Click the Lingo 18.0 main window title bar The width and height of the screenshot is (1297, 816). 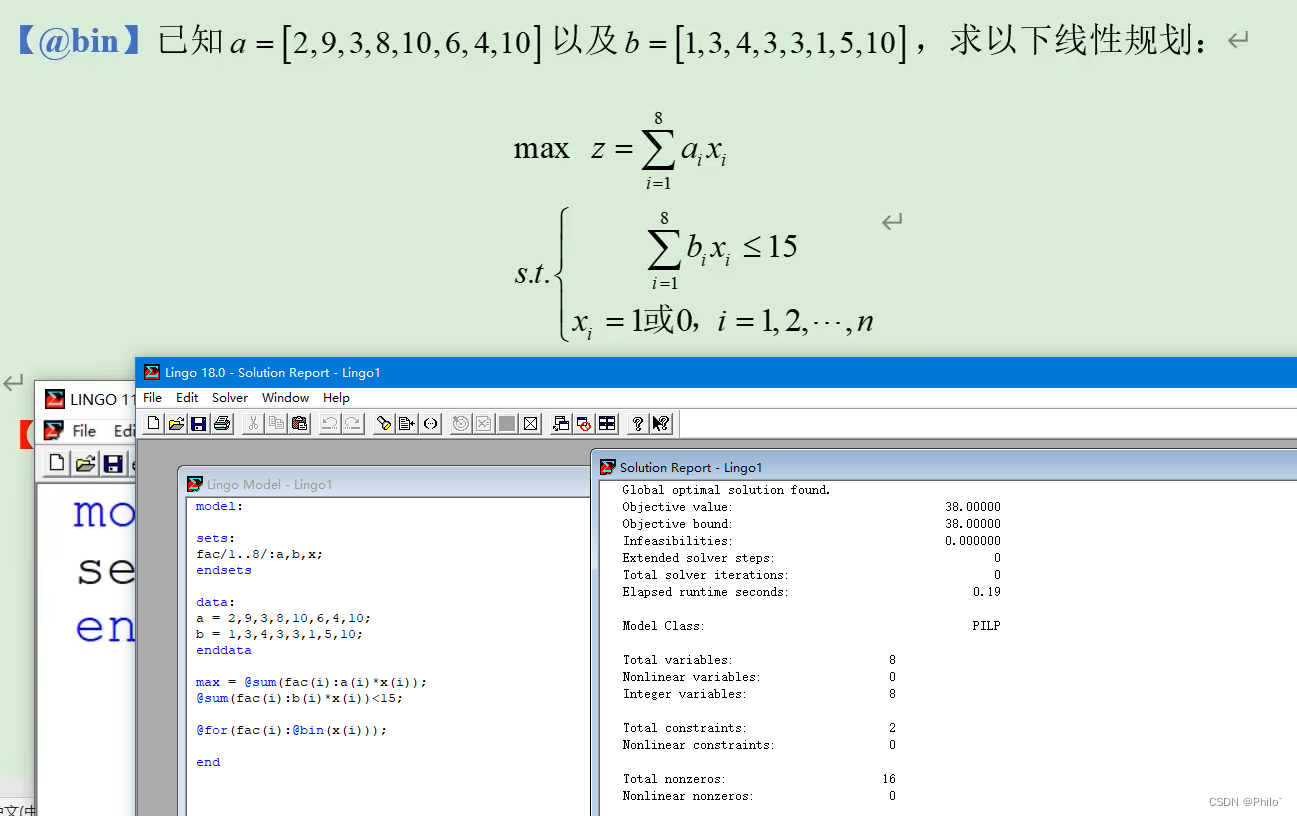[x=716, y=372]
